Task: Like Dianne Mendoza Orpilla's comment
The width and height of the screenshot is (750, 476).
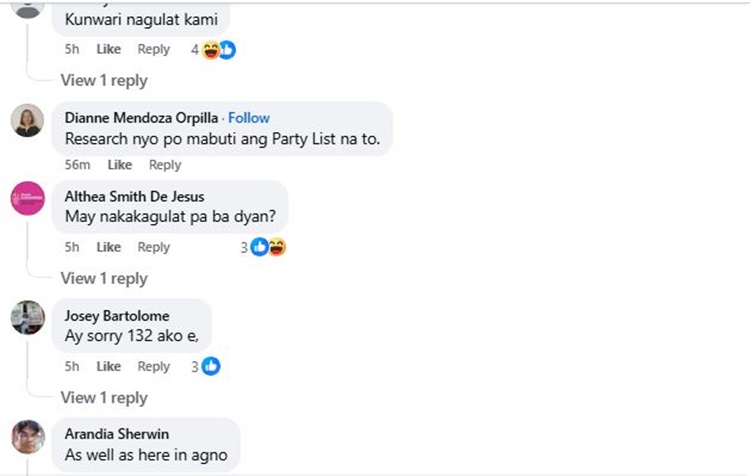Action: tap(120, 165)
